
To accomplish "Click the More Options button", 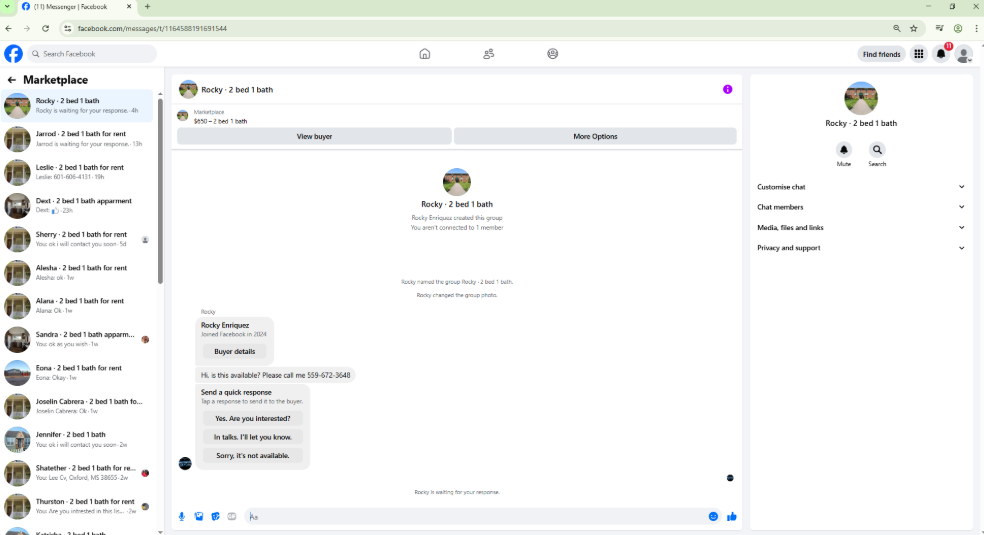I will click(x=595, y=136).
